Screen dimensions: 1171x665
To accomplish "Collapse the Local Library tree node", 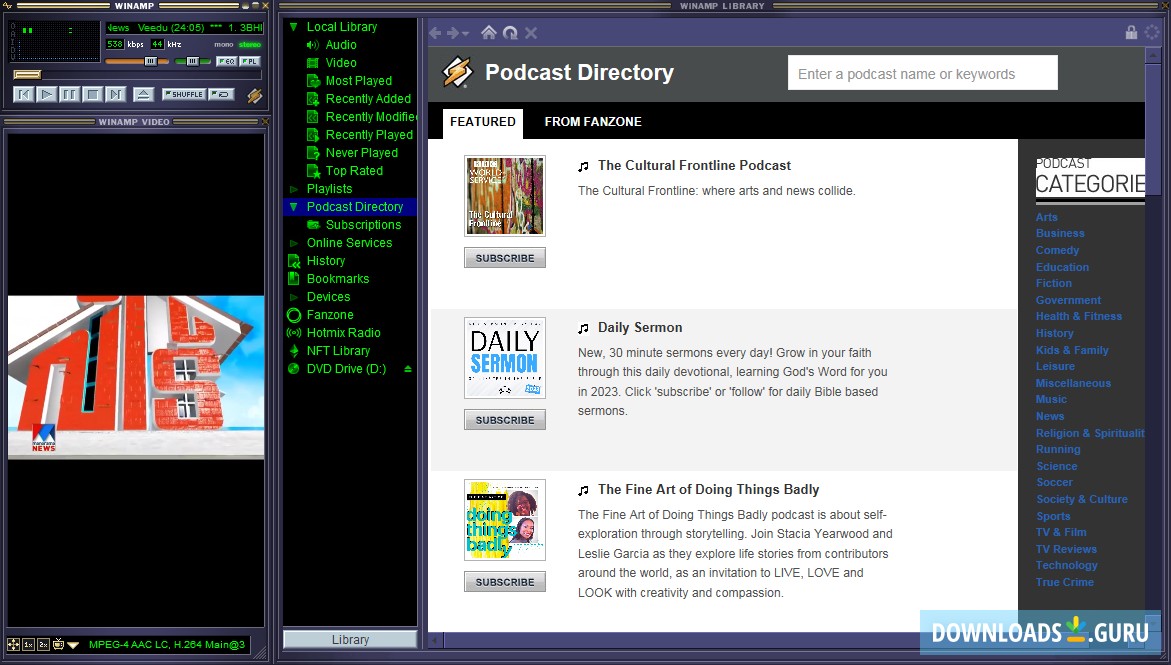I will pyautogui.click(x=293, y=27).
